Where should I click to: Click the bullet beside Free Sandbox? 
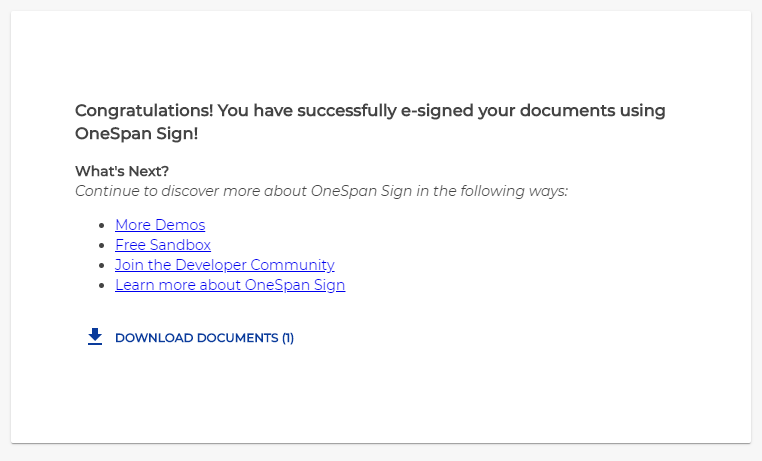[102, 245]
